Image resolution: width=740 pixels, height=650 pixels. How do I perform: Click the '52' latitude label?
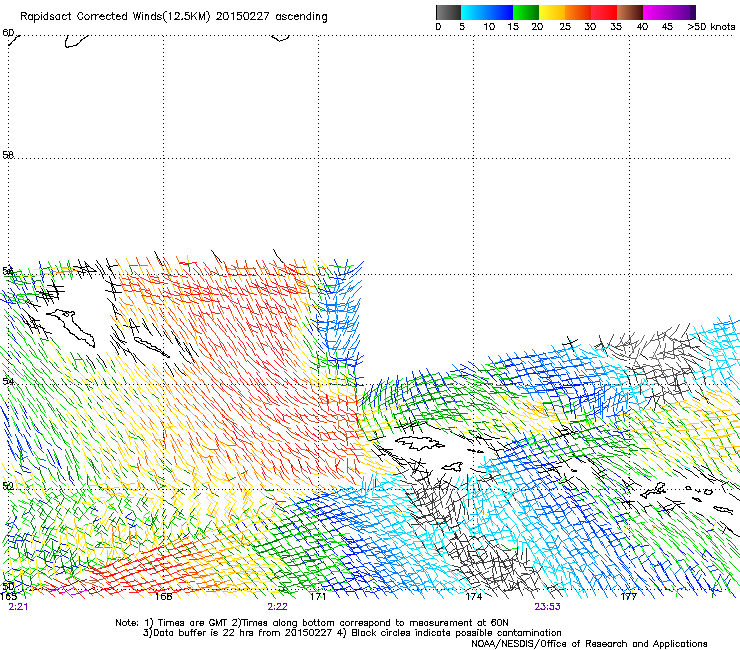(x=8, y=486)
